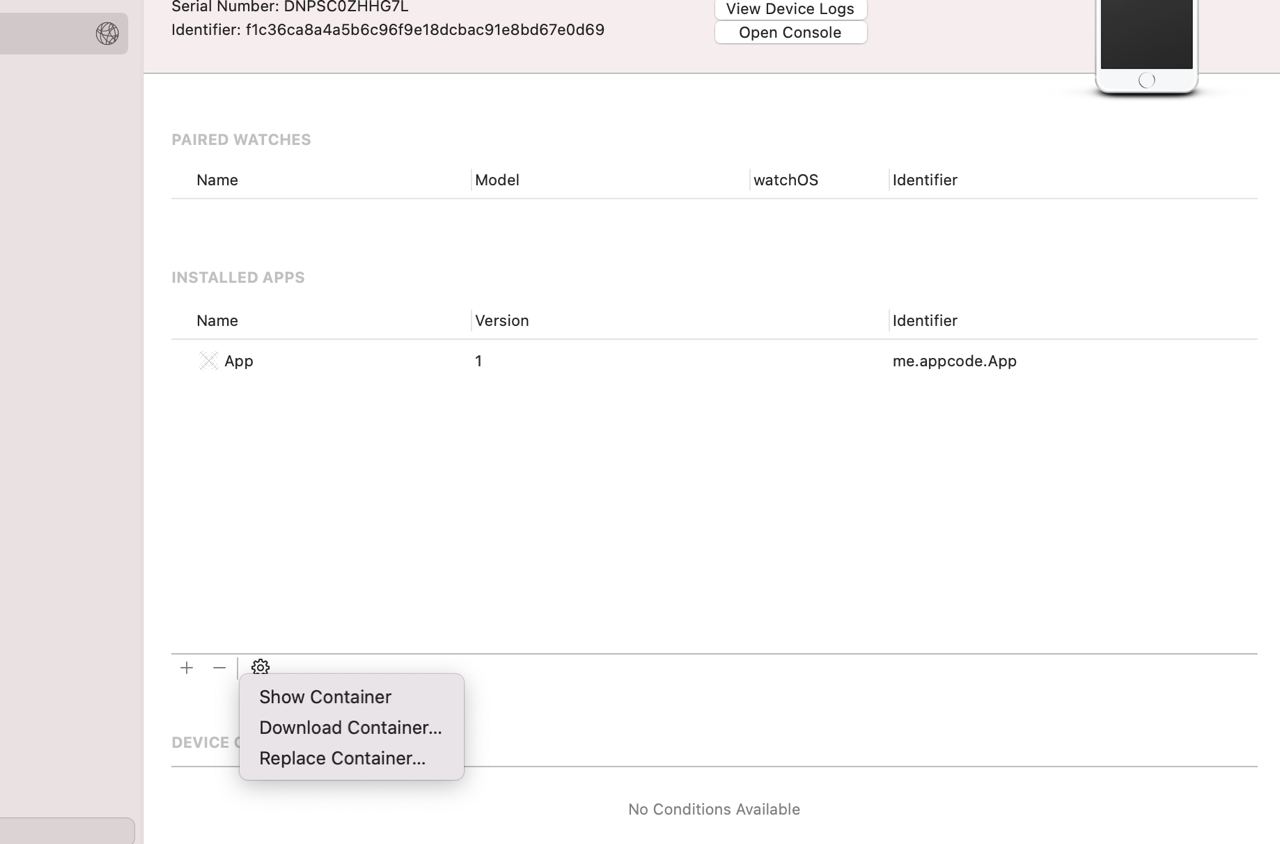Click the Serial Number text
This screenshot has height=844, width=1280.
coord(290,7)
